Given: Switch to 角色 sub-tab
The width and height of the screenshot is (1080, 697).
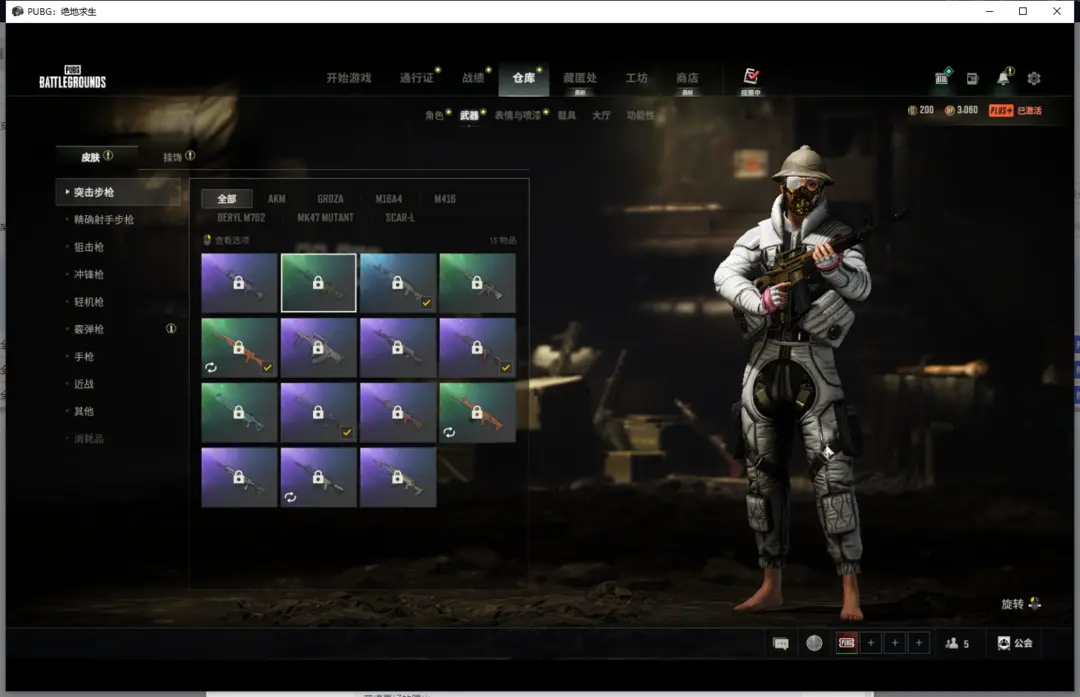Looking at the screenshot, I should 435,115.
